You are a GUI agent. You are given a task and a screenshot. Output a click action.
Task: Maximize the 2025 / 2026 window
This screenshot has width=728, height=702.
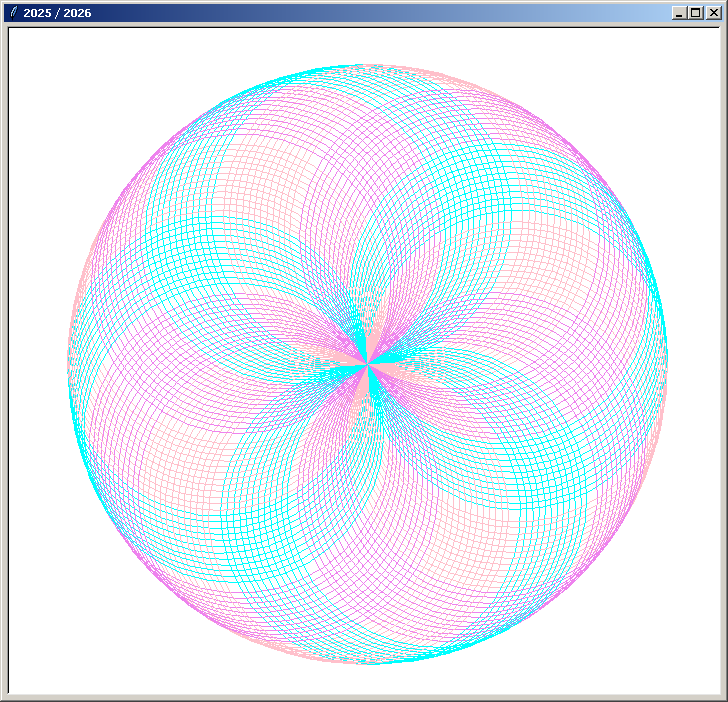click(696, 13)
